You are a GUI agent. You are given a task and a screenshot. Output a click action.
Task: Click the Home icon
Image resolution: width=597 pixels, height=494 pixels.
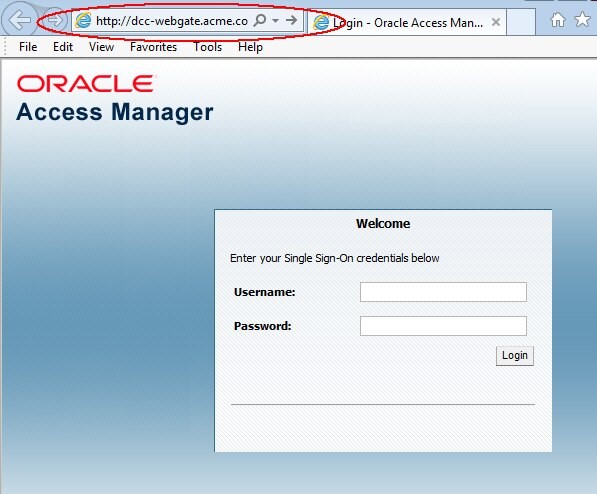[558, 19]
